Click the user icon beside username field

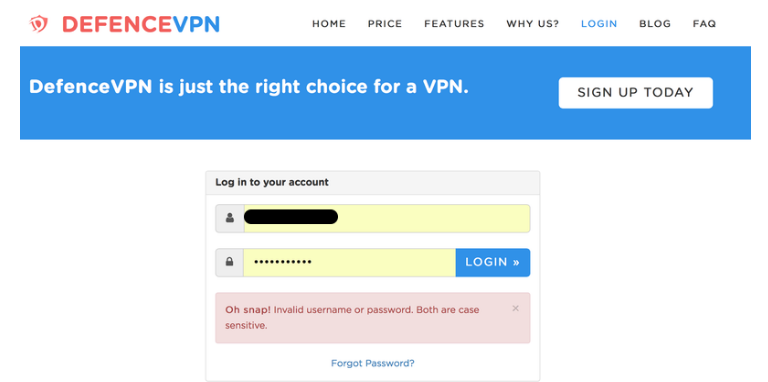tap(230, 218)
